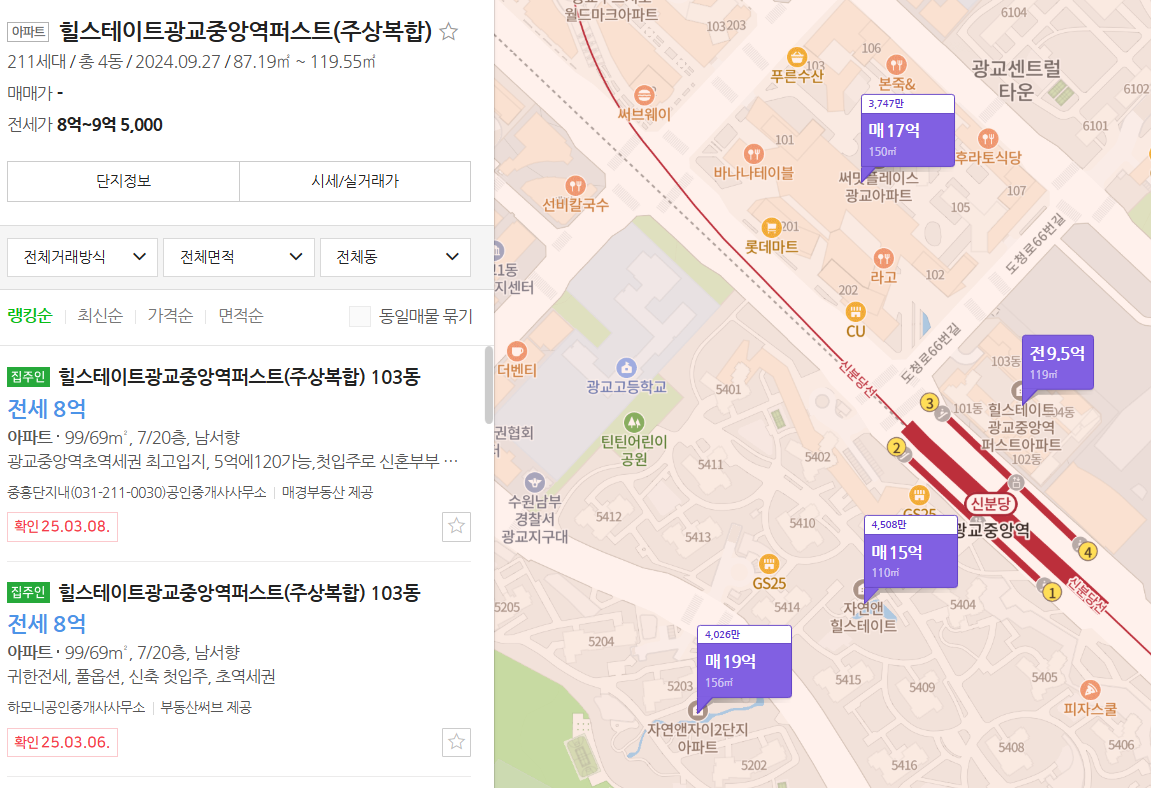
Task: Click 중흥단지내 agency name text
Action: (x=137, y=492)
